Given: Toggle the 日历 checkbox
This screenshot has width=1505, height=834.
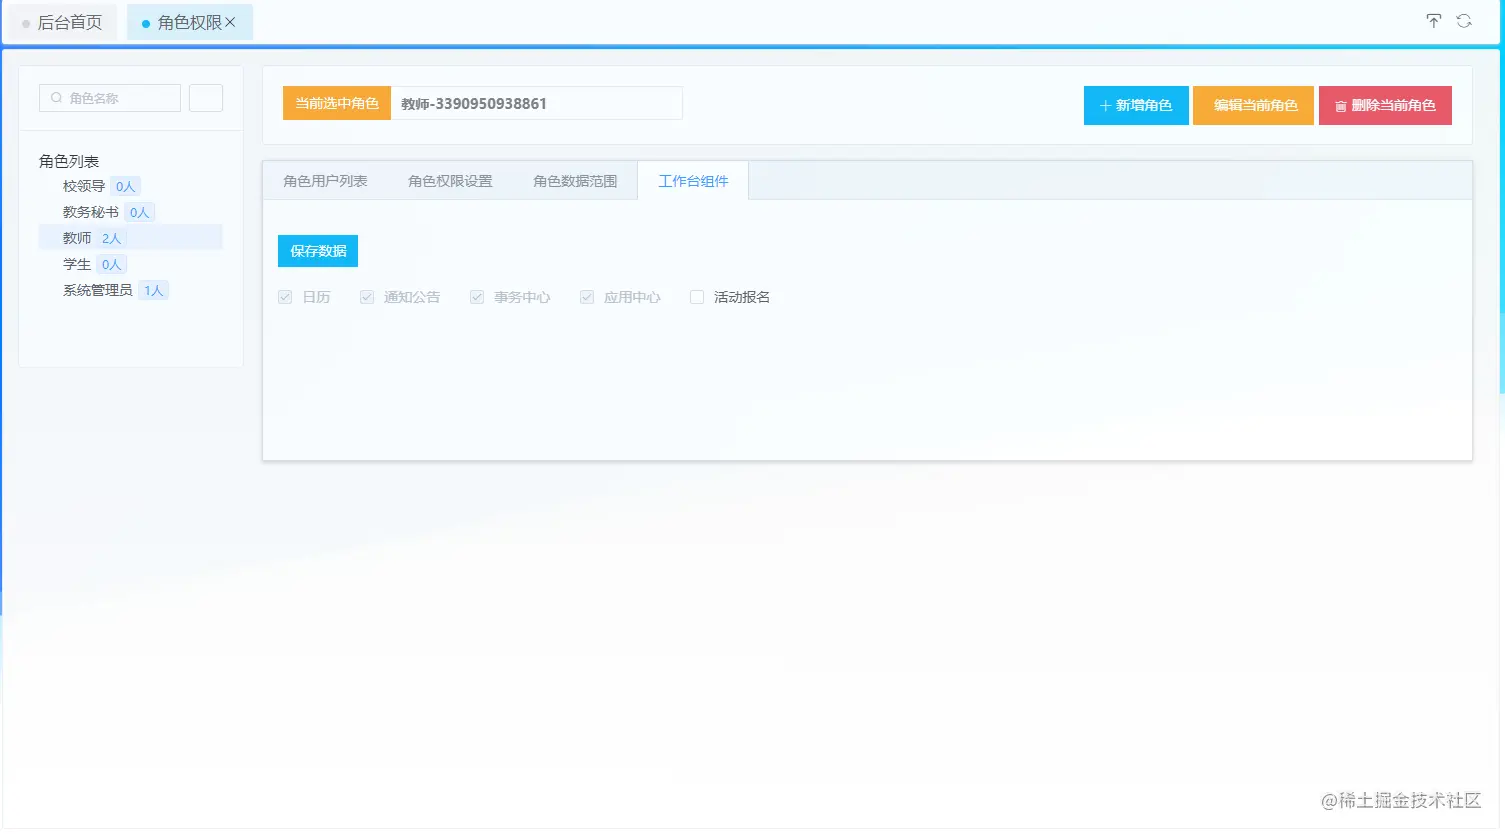Looking at the screenshot, I should tap(285, 297).
